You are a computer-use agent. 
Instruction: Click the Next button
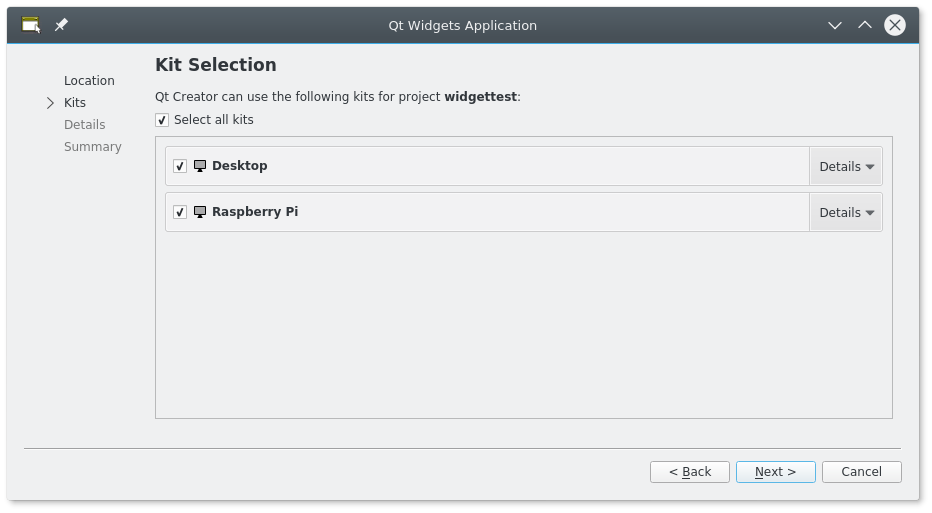pos(775,472)
